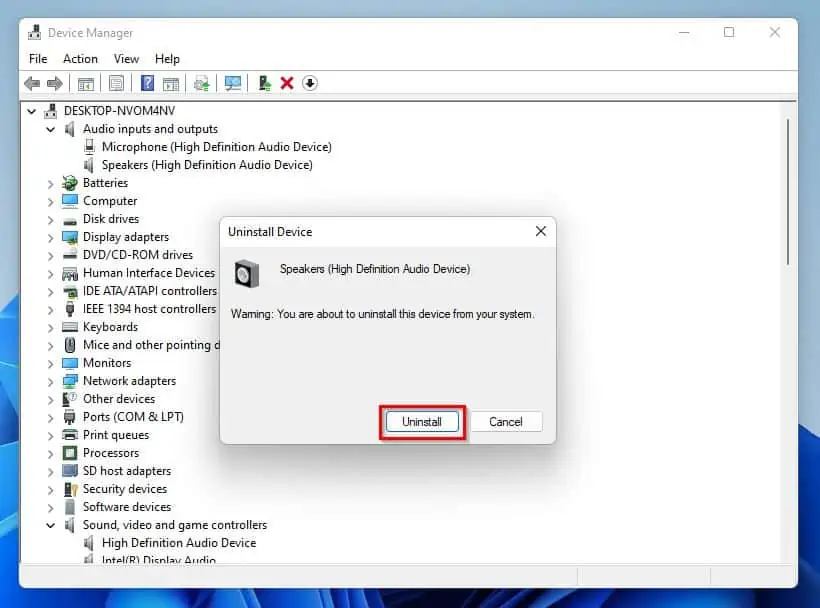
Task: Click the Device Manager title bar icon
Action: click(35, 32)
